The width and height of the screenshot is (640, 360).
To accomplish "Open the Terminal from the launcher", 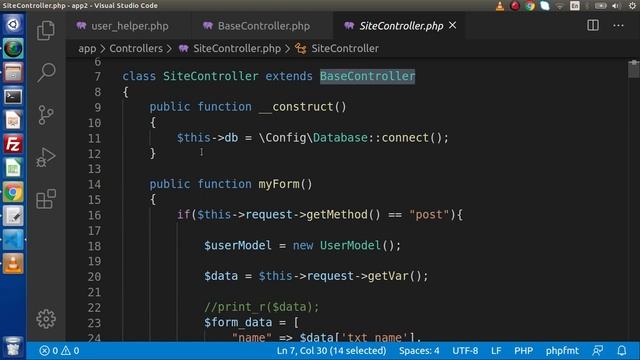I will point(13,96).
